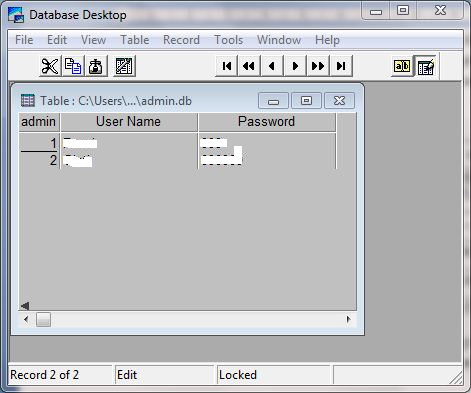This screenshot has width=471, height=393.
Task: Open the View menu
Action: pyautogui.click(x=93, y=40)
